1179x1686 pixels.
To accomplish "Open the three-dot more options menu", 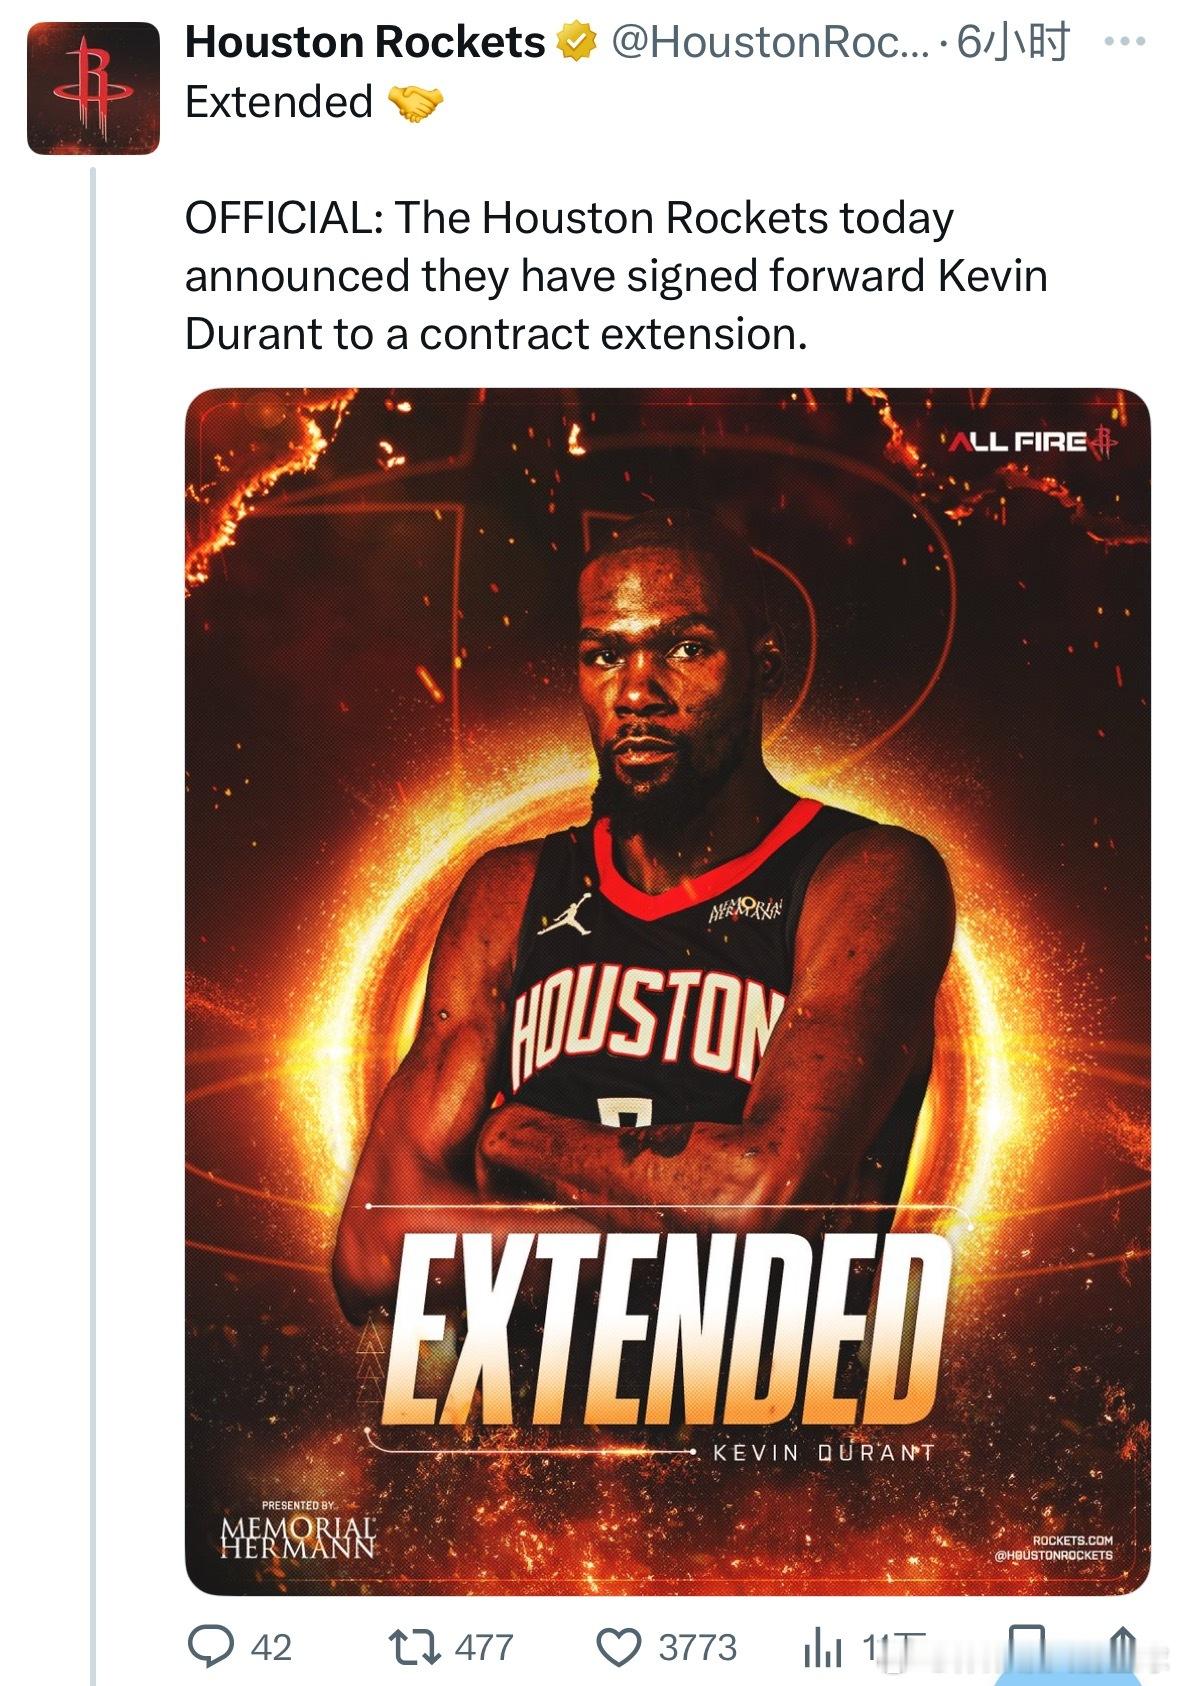I will tap(1124, 42).
